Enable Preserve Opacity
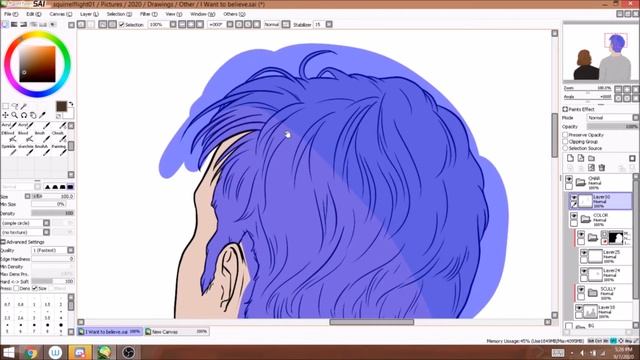 (565, 135)
